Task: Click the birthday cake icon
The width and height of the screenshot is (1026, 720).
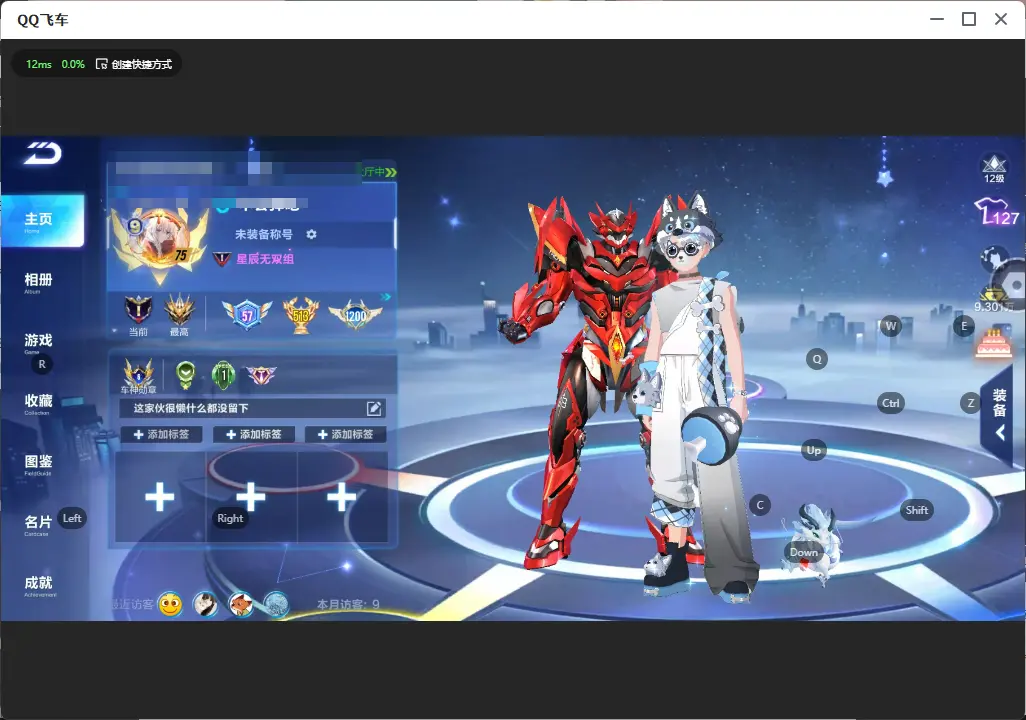Action: [993, 343]
